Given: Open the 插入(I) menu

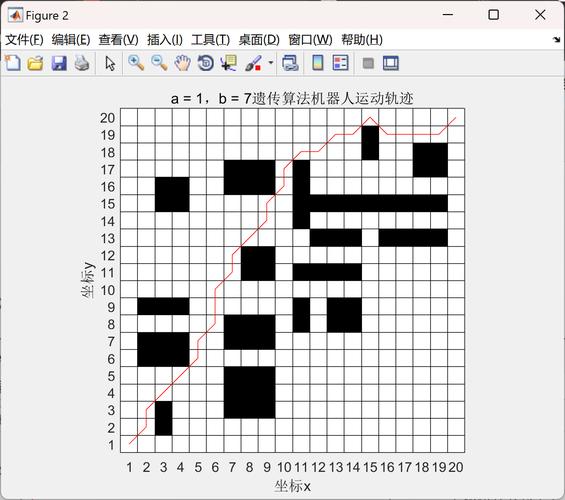Looking at the screenshot, I should (x=165, y=40).
